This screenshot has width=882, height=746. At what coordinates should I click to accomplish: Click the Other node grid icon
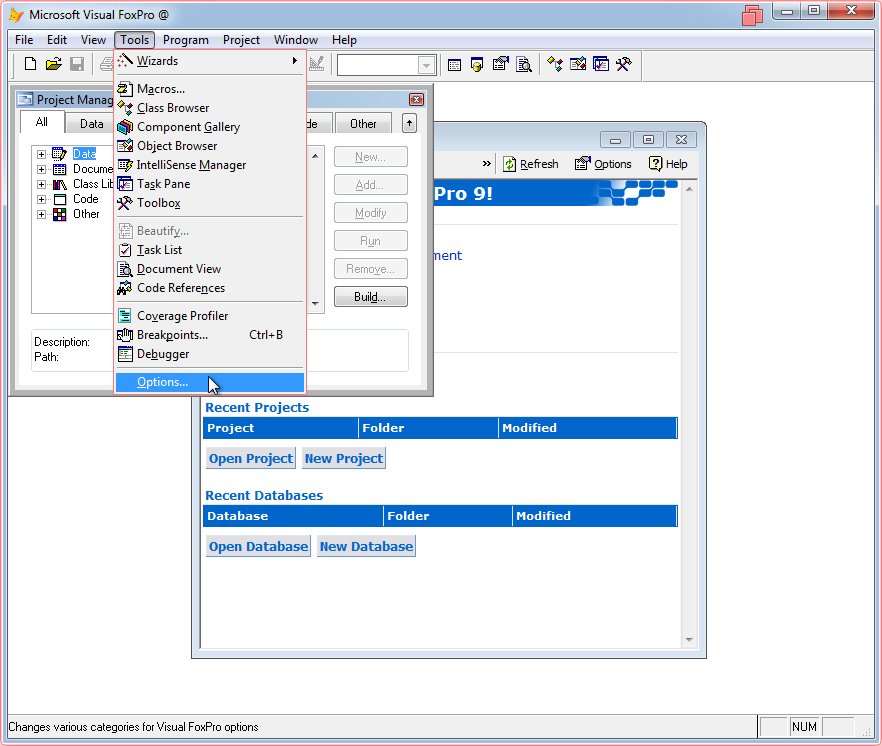59,214
